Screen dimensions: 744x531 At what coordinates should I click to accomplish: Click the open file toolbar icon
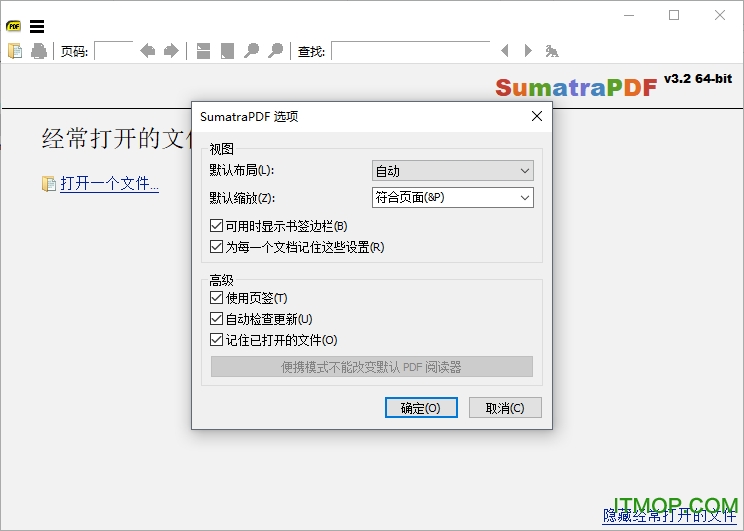(16, 51)
